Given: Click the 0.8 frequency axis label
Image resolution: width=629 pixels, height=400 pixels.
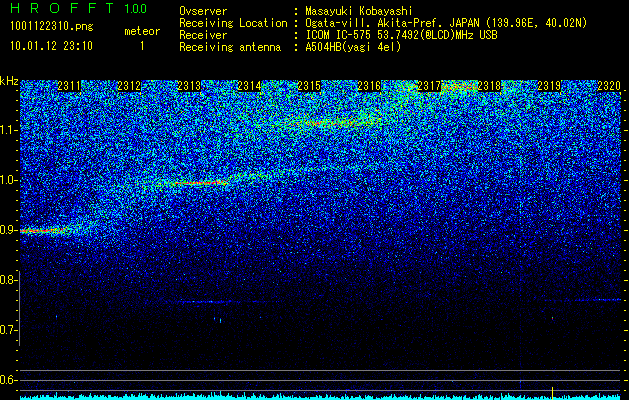Looking at the screenshot, I should (8, 280).
